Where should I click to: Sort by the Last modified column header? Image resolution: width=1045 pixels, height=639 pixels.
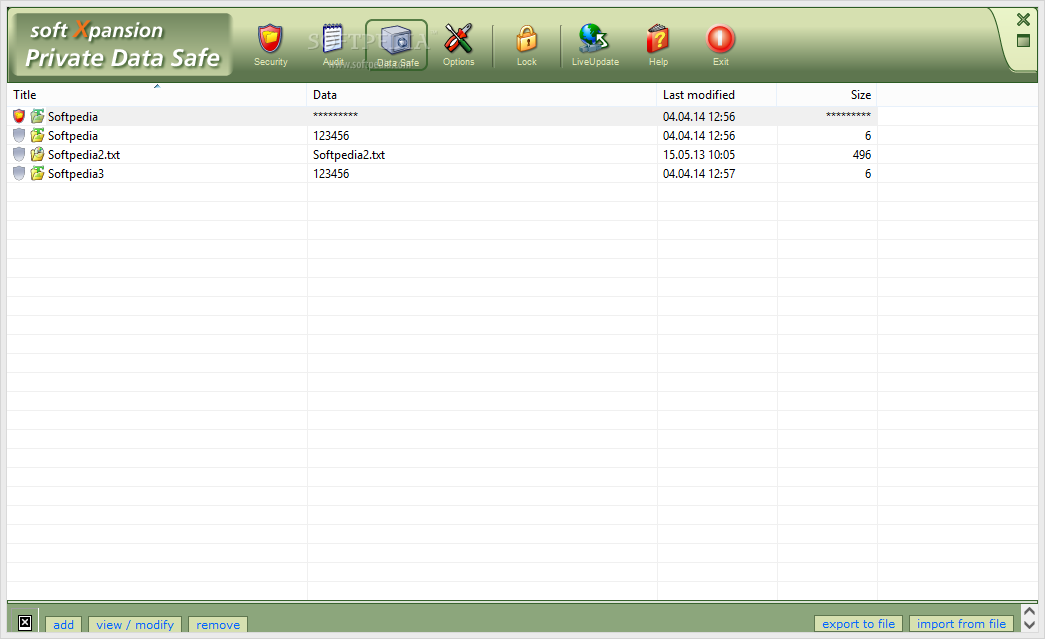pyautogui.click(x=716, y=95)
